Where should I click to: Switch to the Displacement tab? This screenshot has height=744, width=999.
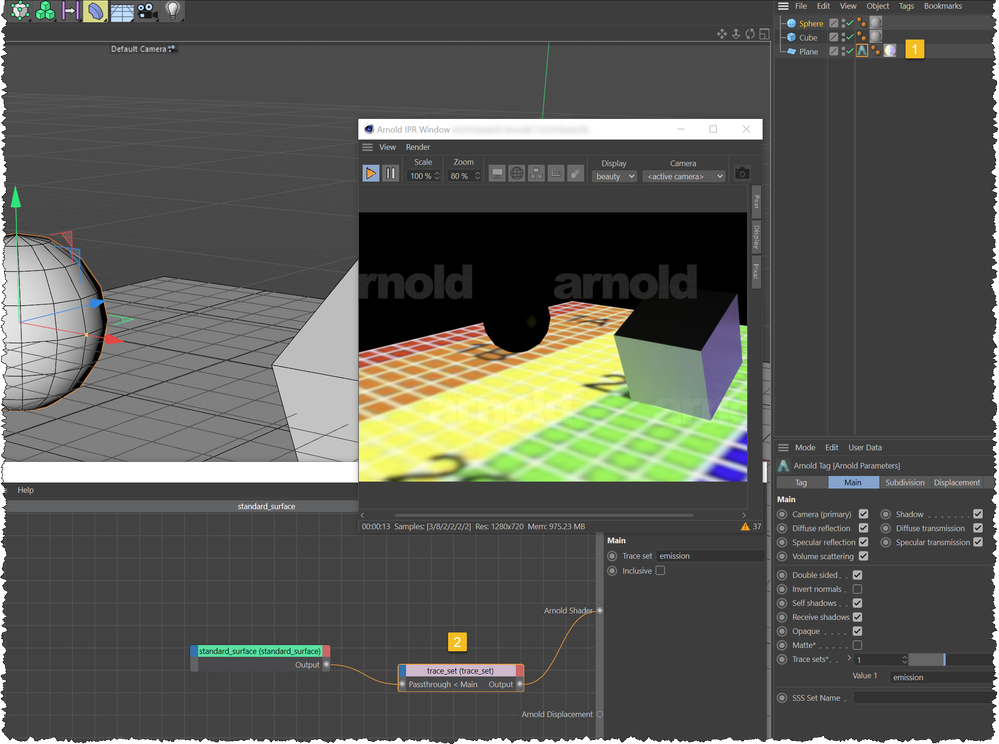pyautogui.click(x=956, y=482)
